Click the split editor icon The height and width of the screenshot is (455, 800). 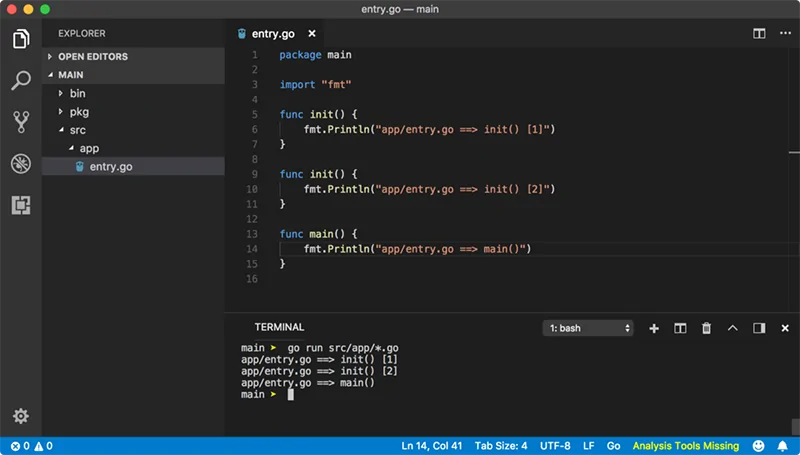click(x=759, y=33)
